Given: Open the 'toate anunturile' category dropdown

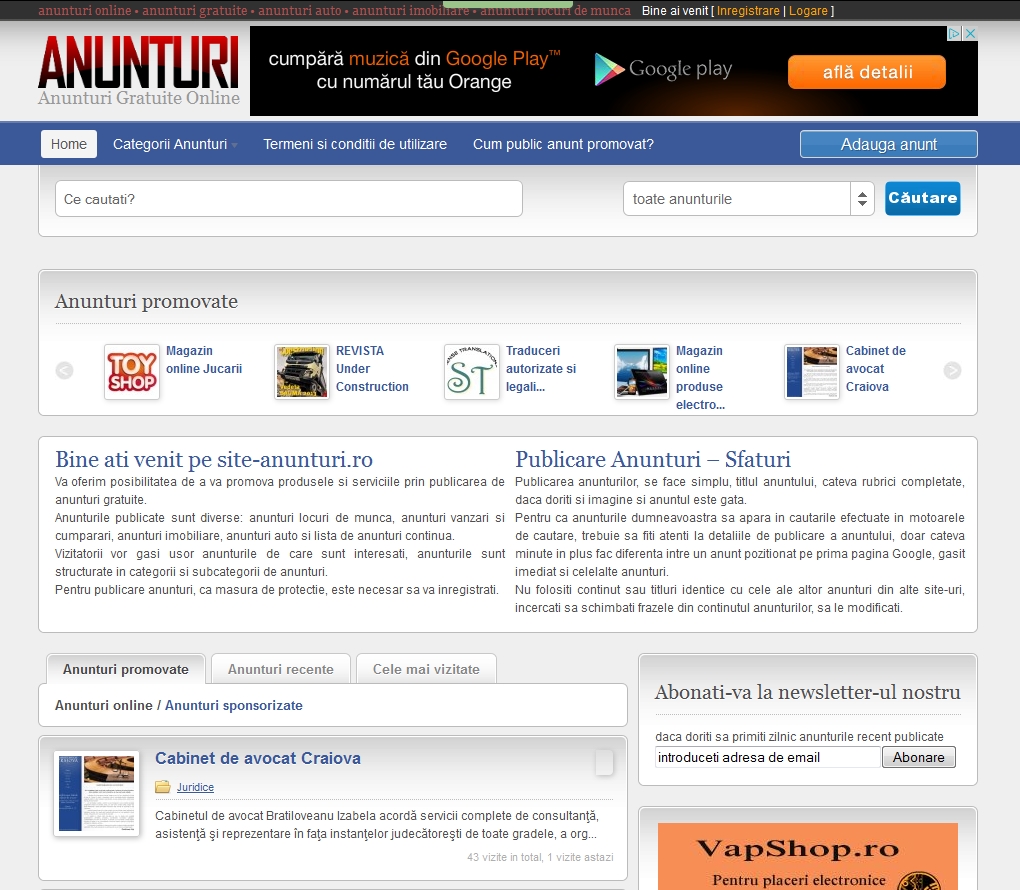Looking at the screenshot, I should [748, 199].
